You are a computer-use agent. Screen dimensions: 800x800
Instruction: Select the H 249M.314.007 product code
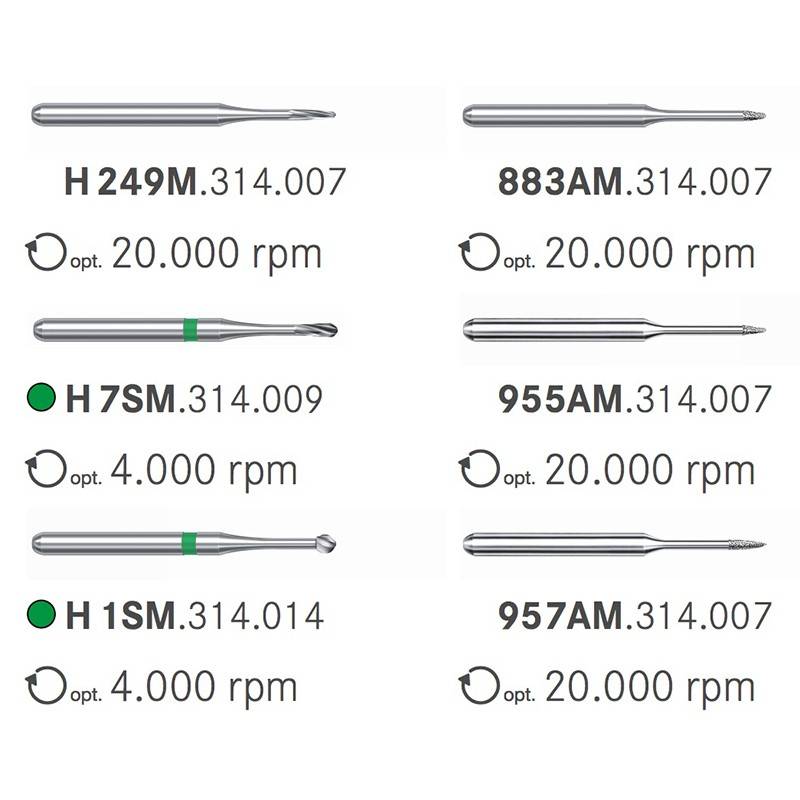[205, 182]
